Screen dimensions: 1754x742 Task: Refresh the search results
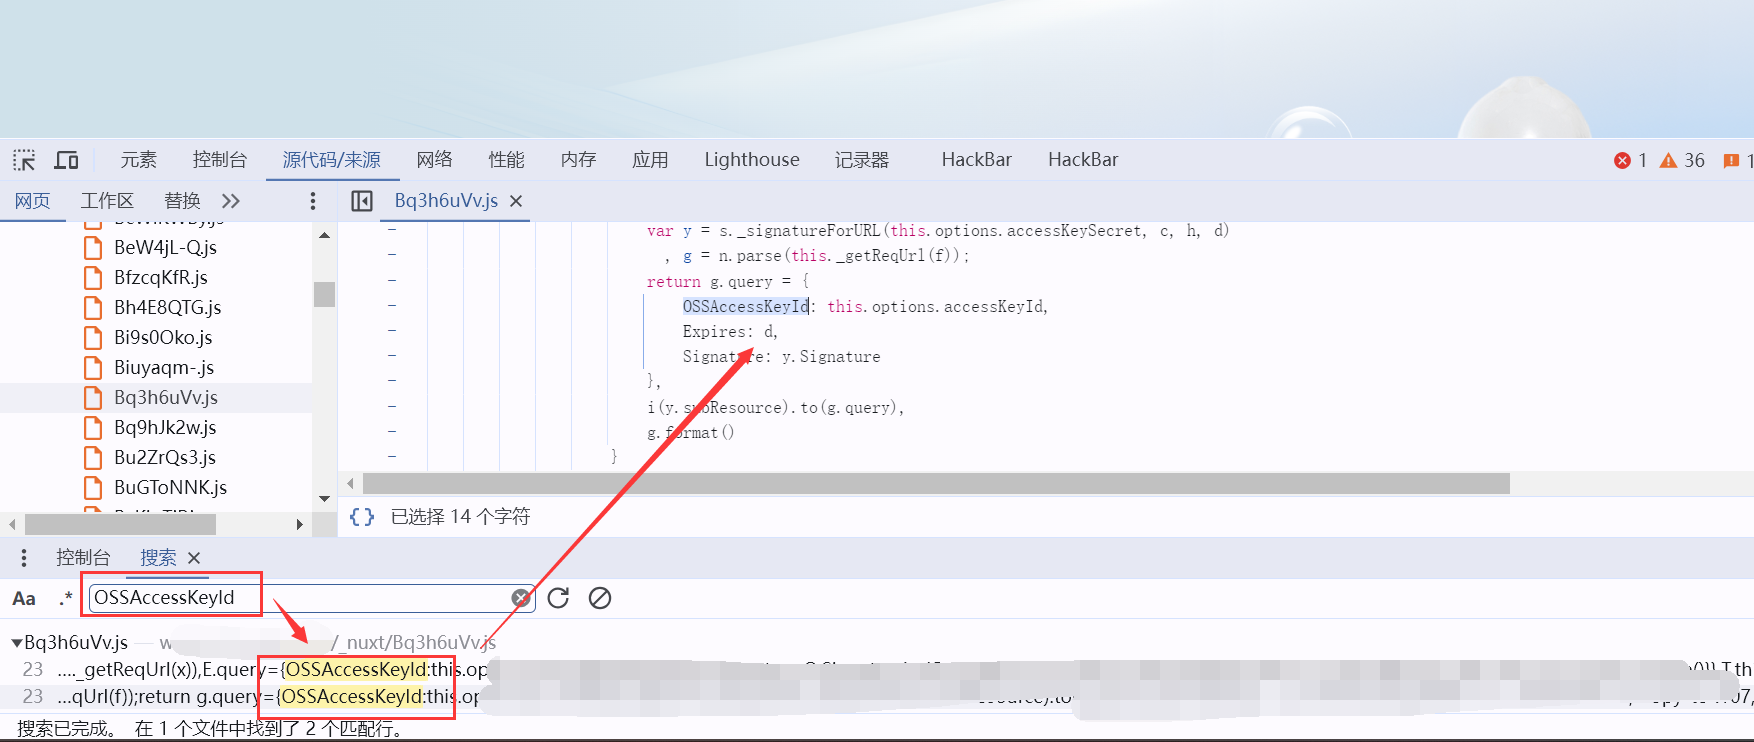558,598
